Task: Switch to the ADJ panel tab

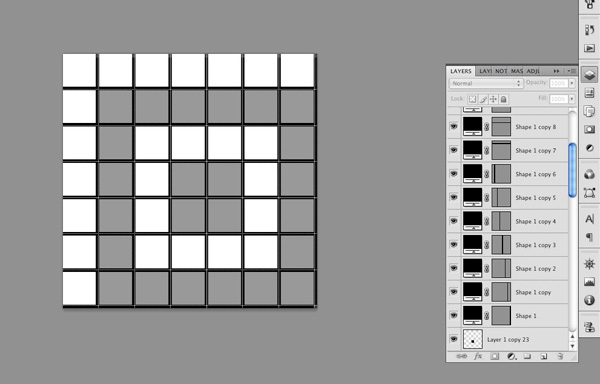Action: [x=533, y=71]
